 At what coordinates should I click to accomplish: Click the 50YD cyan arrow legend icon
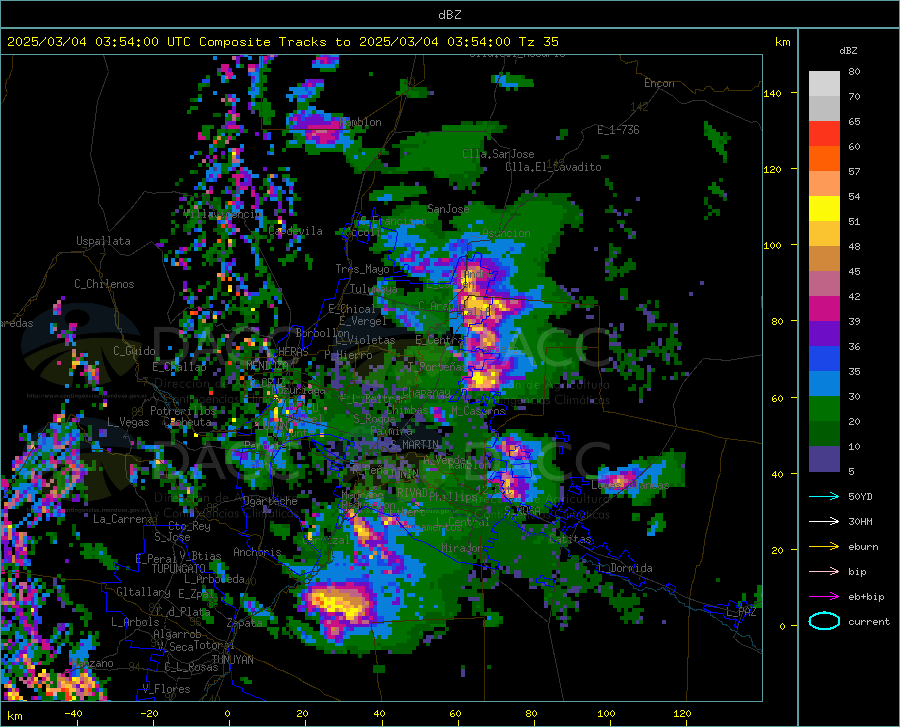(824, 496)
